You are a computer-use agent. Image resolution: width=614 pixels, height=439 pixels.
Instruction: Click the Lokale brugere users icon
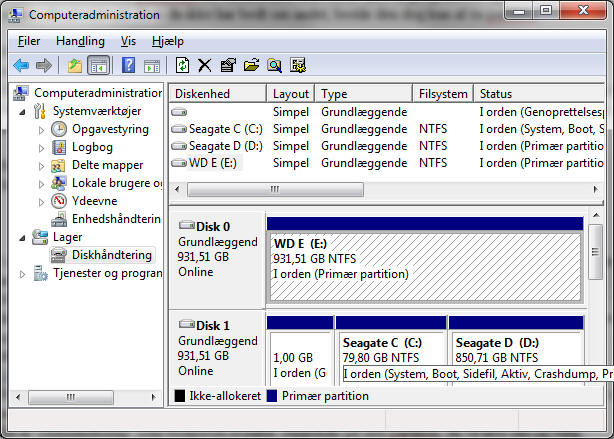(58, 183)
